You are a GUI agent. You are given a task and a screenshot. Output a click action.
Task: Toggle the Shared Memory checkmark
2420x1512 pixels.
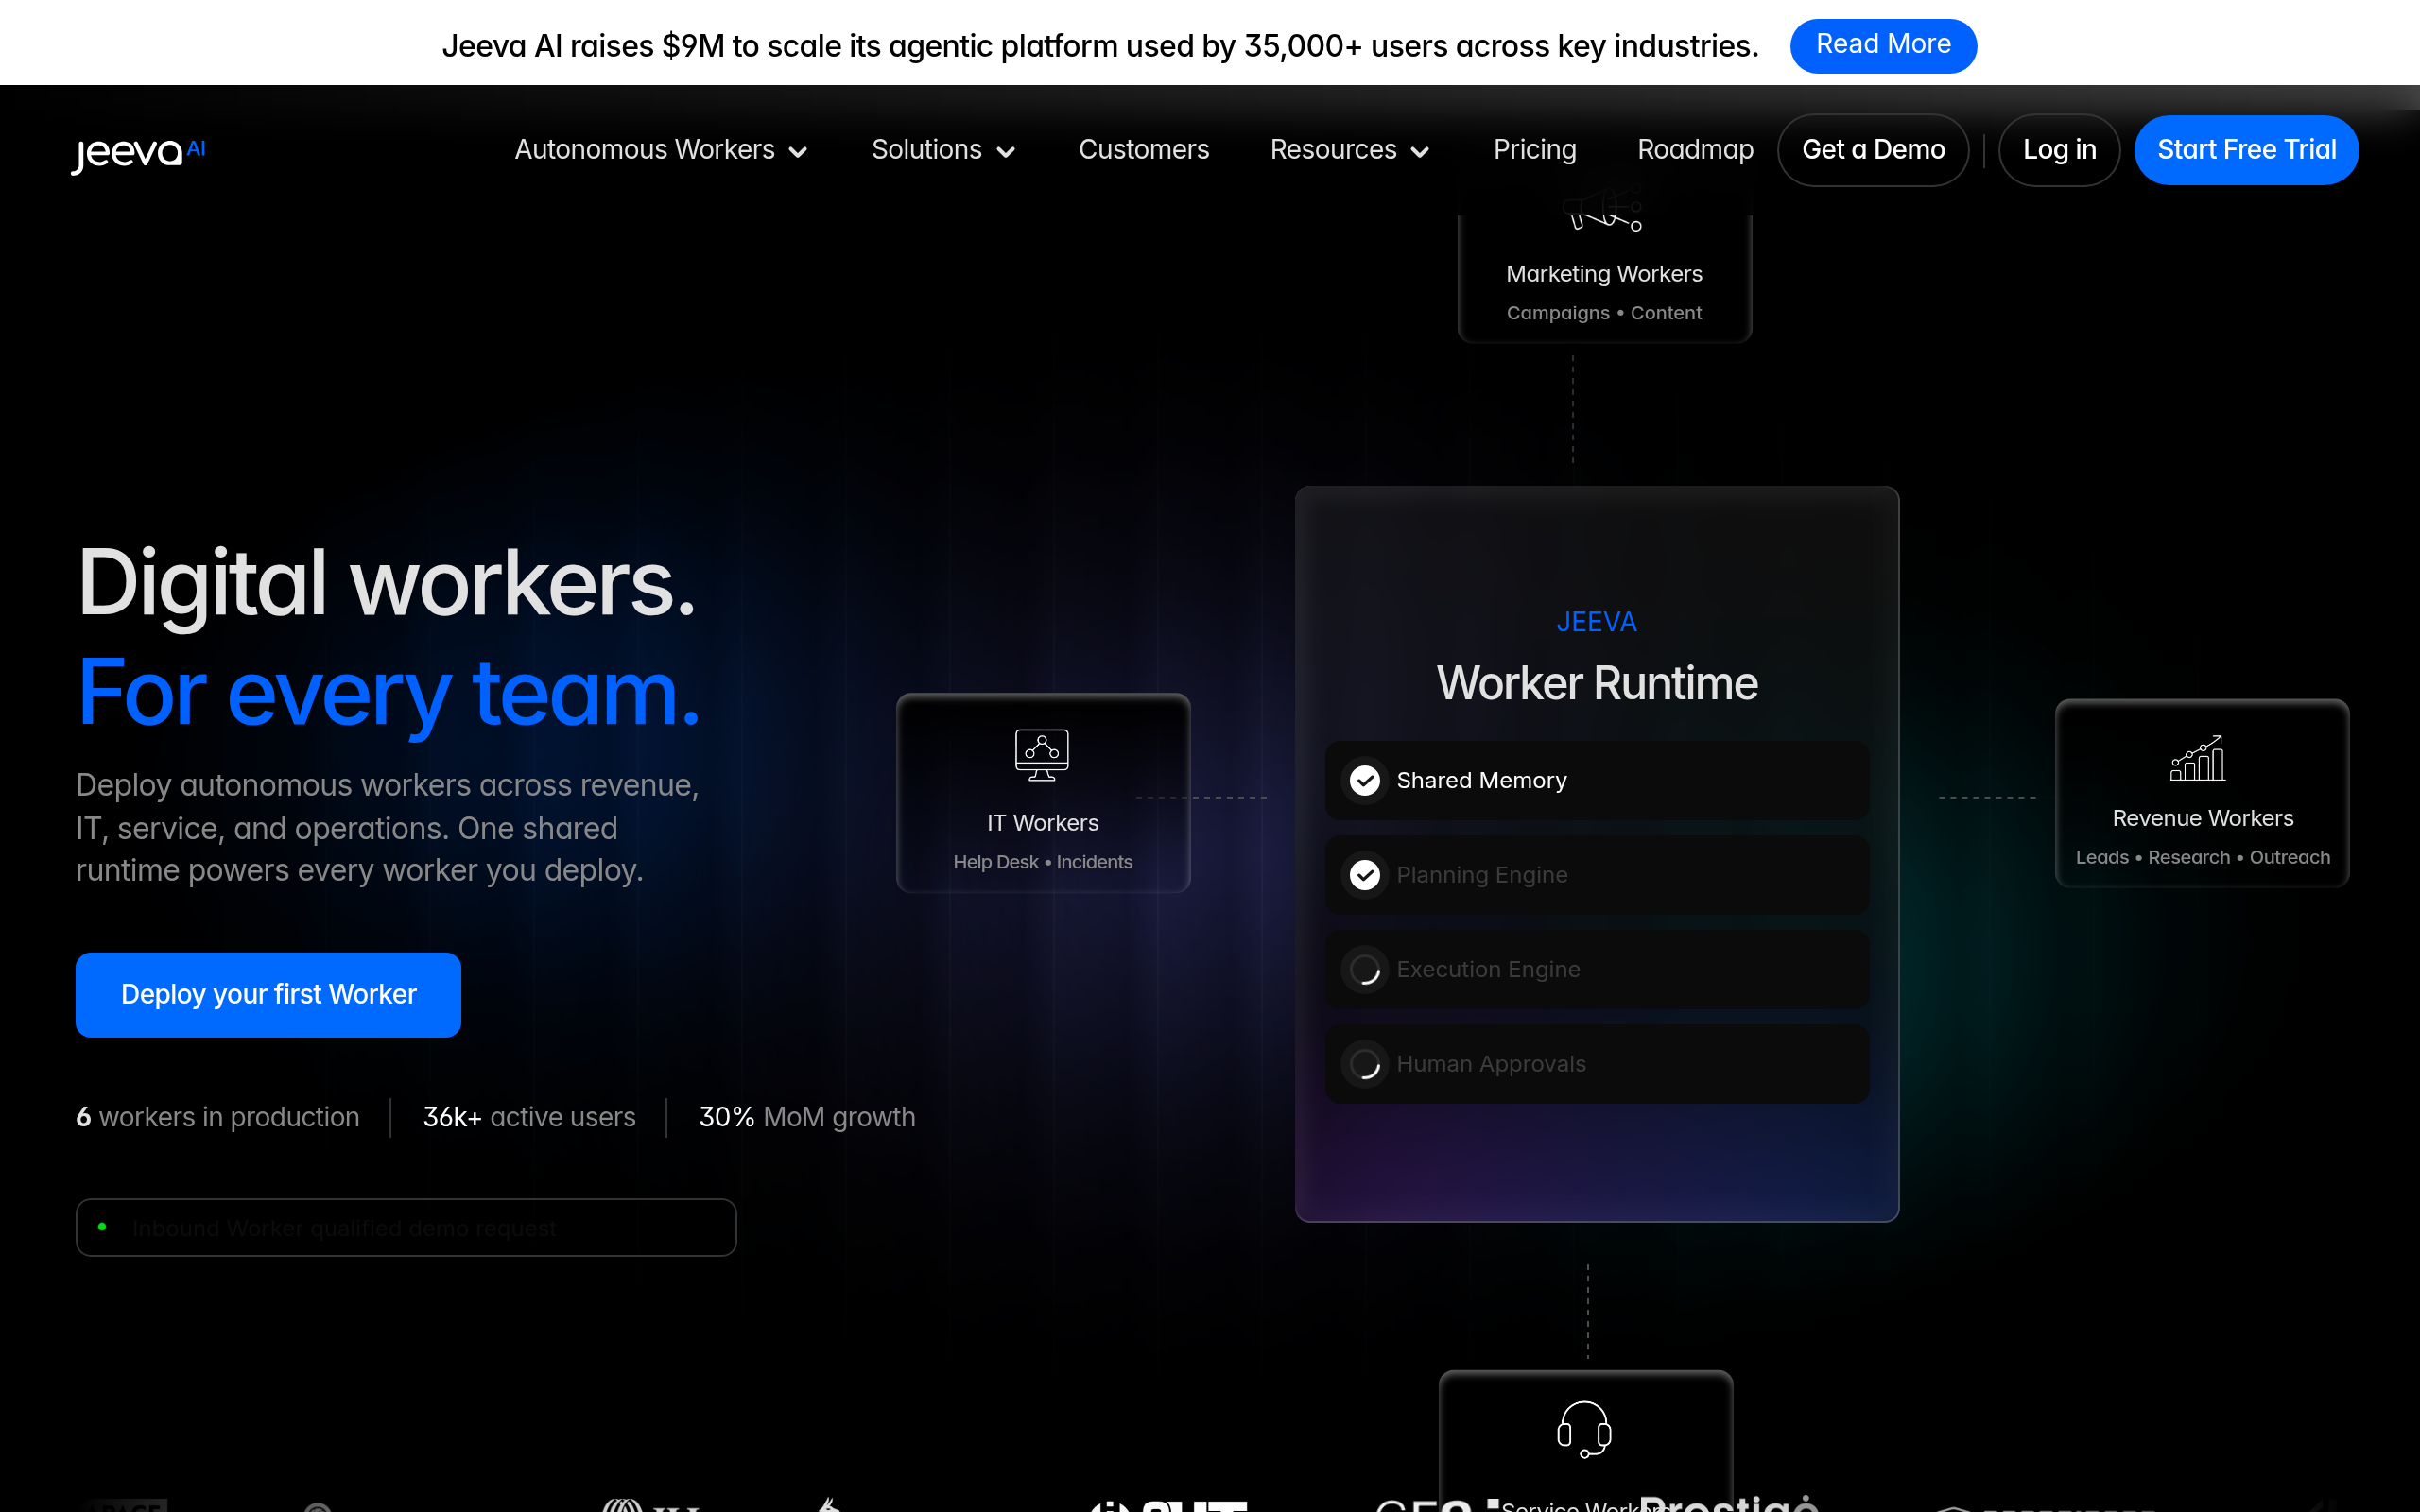pyautogui.click(x=1365, y=781)
